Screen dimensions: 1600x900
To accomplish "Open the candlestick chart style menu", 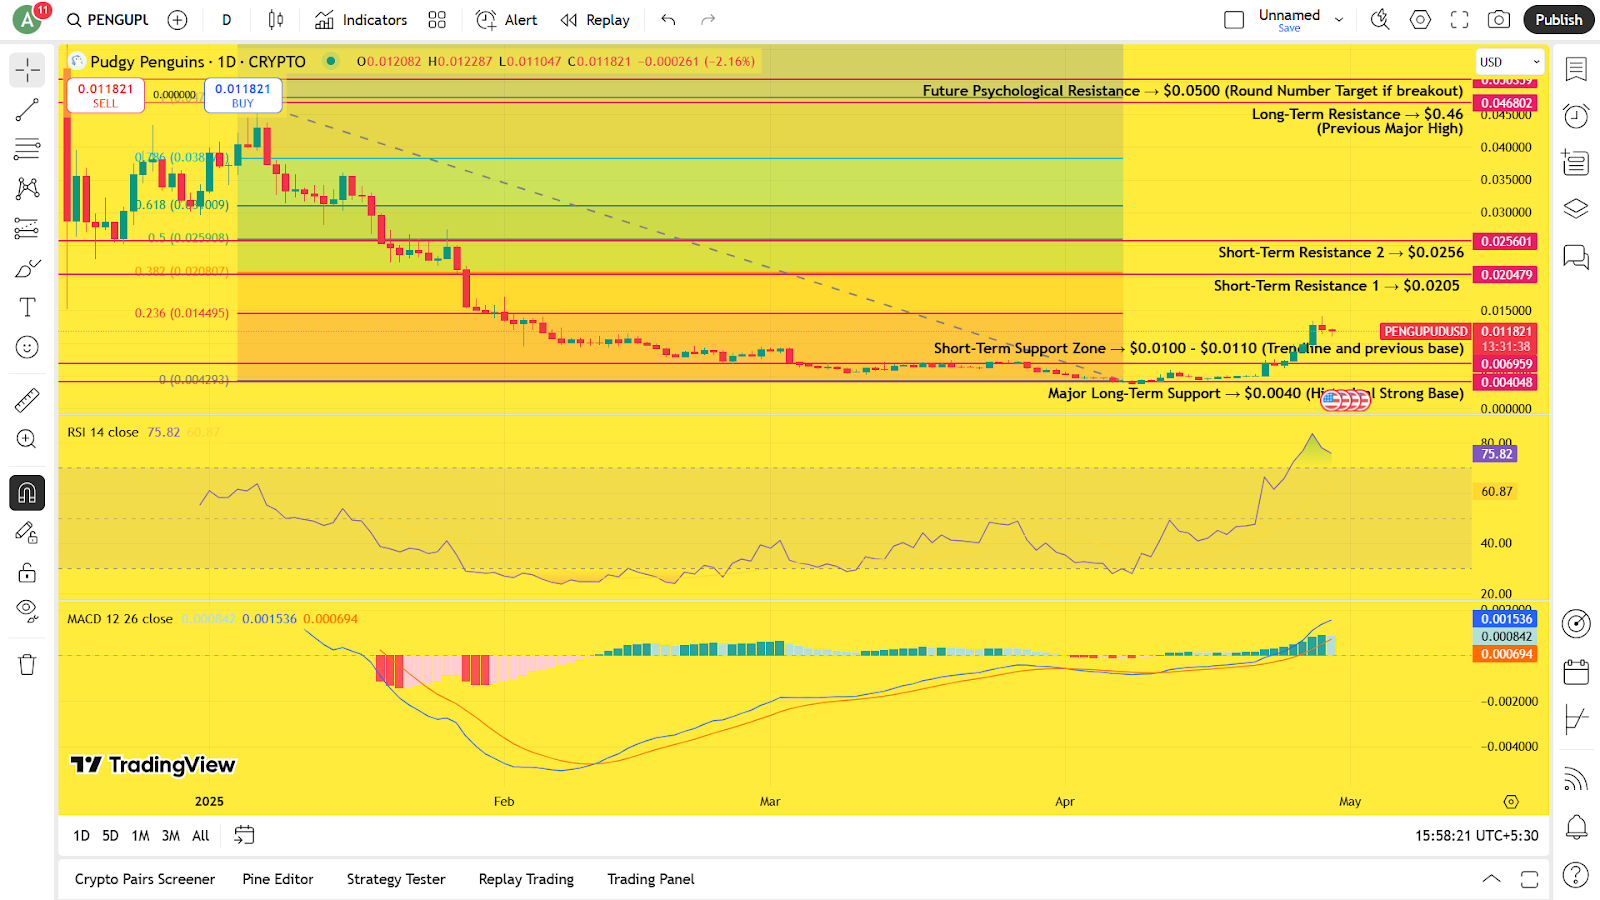I will tap(276, 20).
